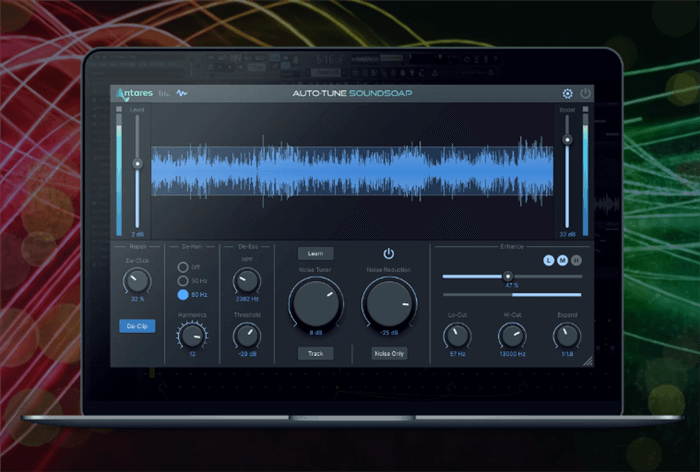Click the 32 dB boost value
This screenshot has width=700, height=472.
(x=567, y=234)
